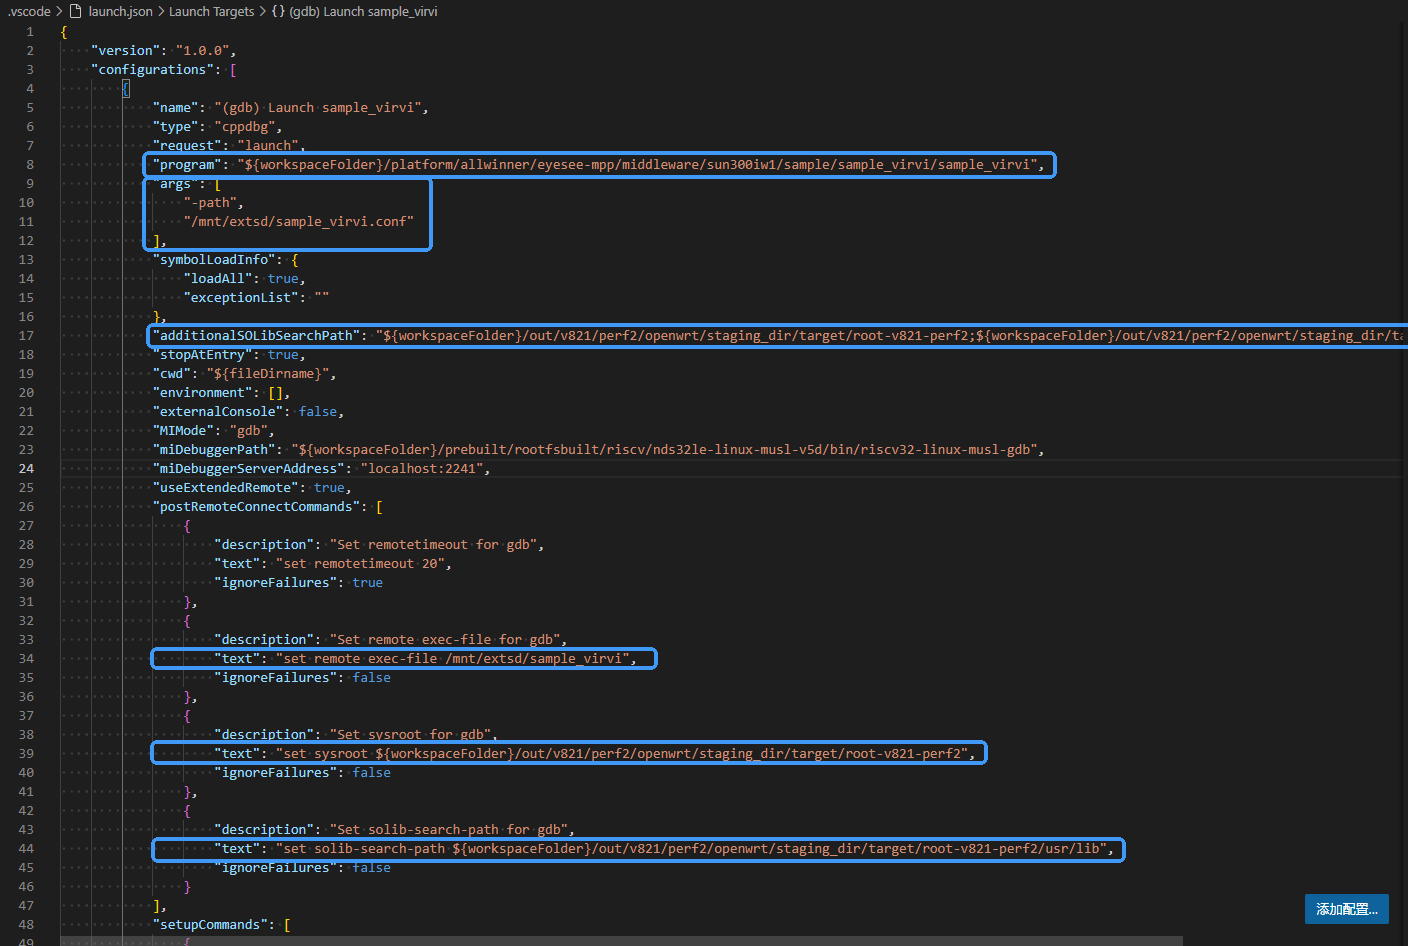1408x946 pixels.
Task: Click the "additionalSOLibSearchPath" key
Action: 257,335
